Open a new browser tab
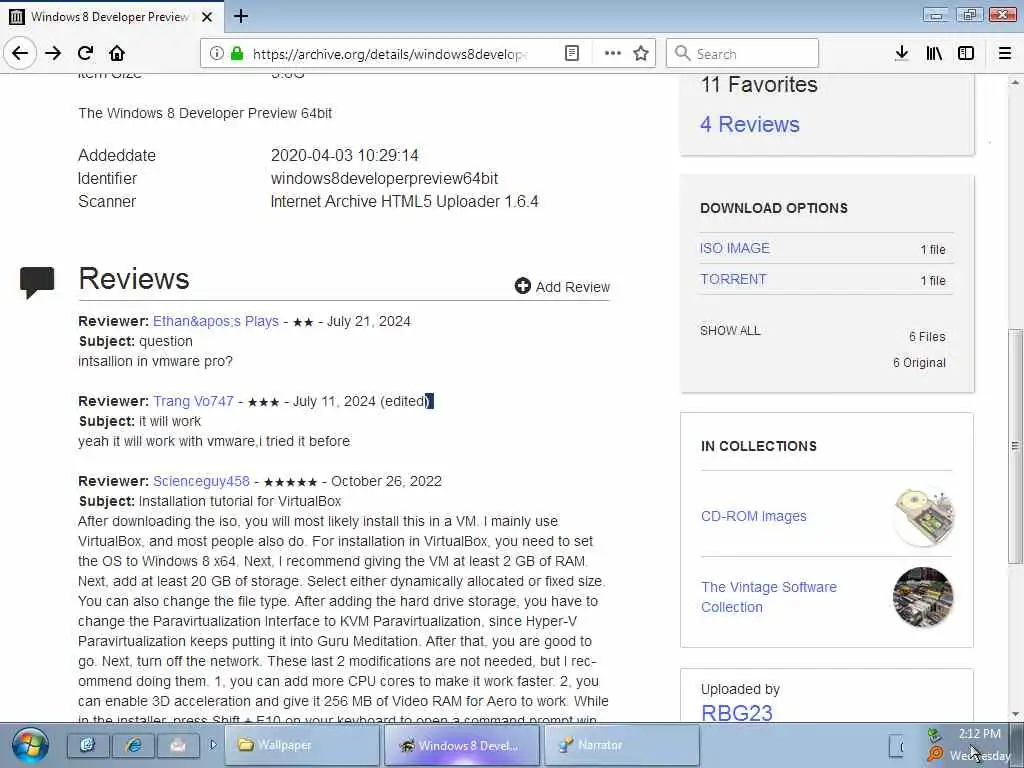This screenshot has height=768, width=1024. (x=241, y=16)
